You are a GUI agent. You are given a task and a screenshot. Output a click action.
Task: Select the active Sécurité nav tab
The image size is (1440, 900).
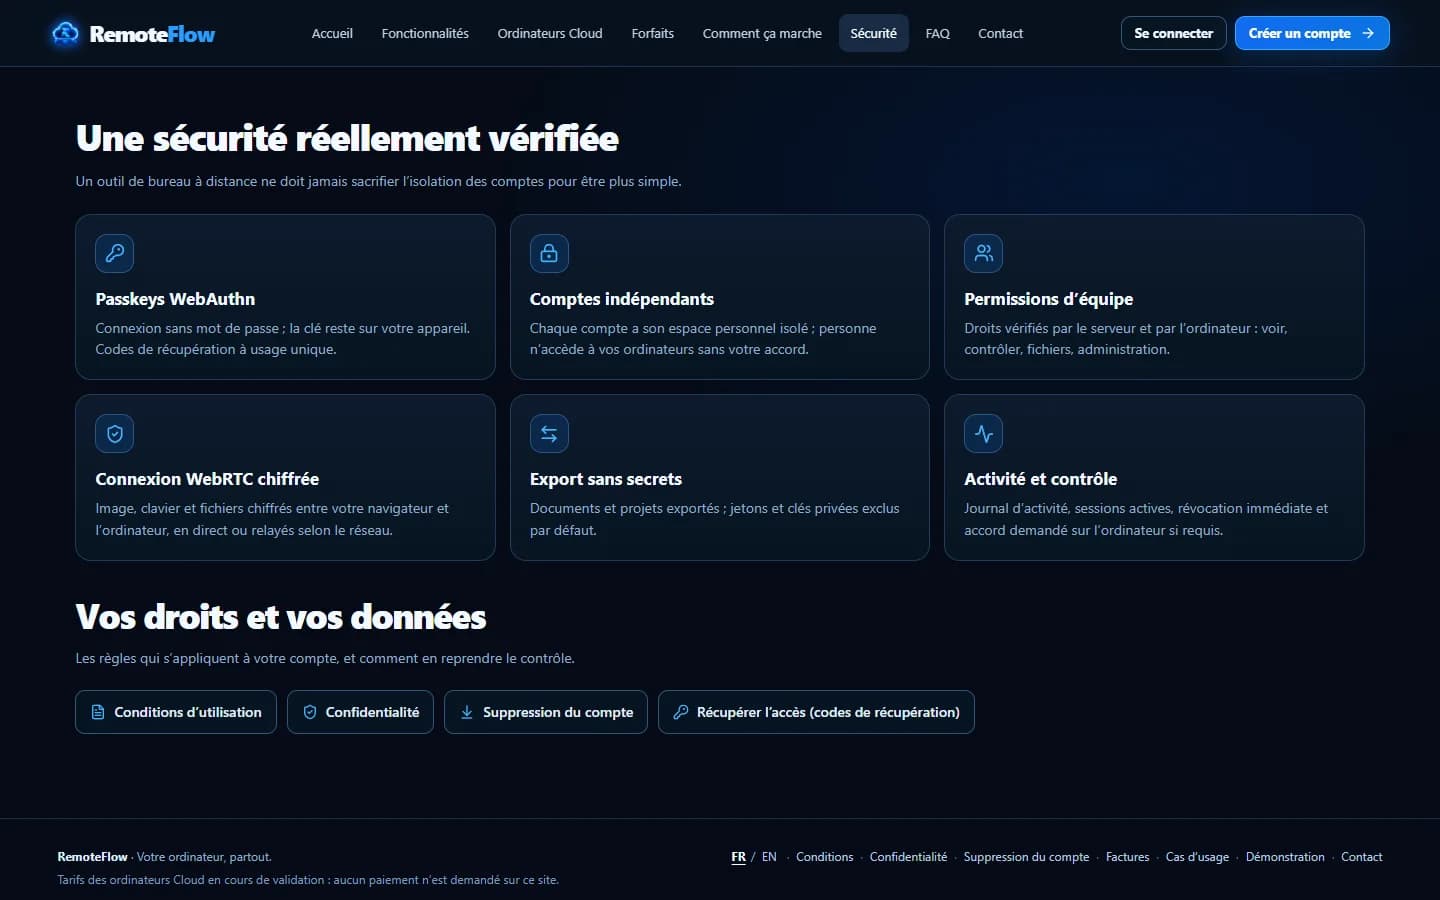(874, 33)
